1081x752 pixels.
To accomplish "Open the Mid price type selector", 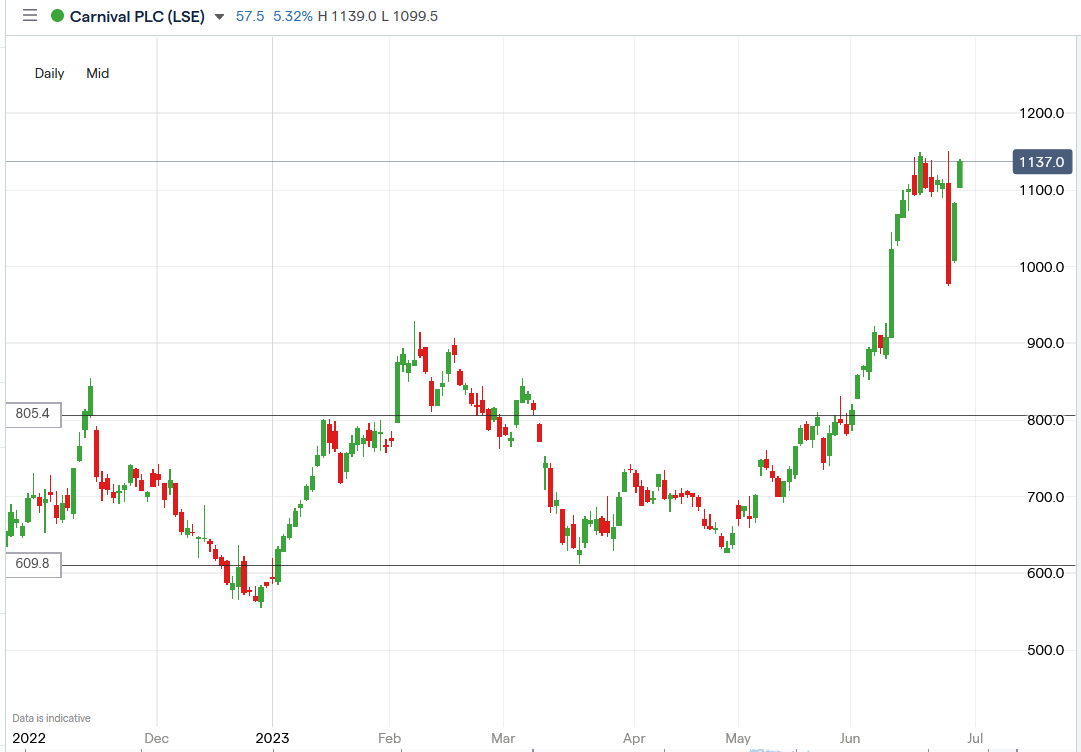I will click(x=97, y=73).
